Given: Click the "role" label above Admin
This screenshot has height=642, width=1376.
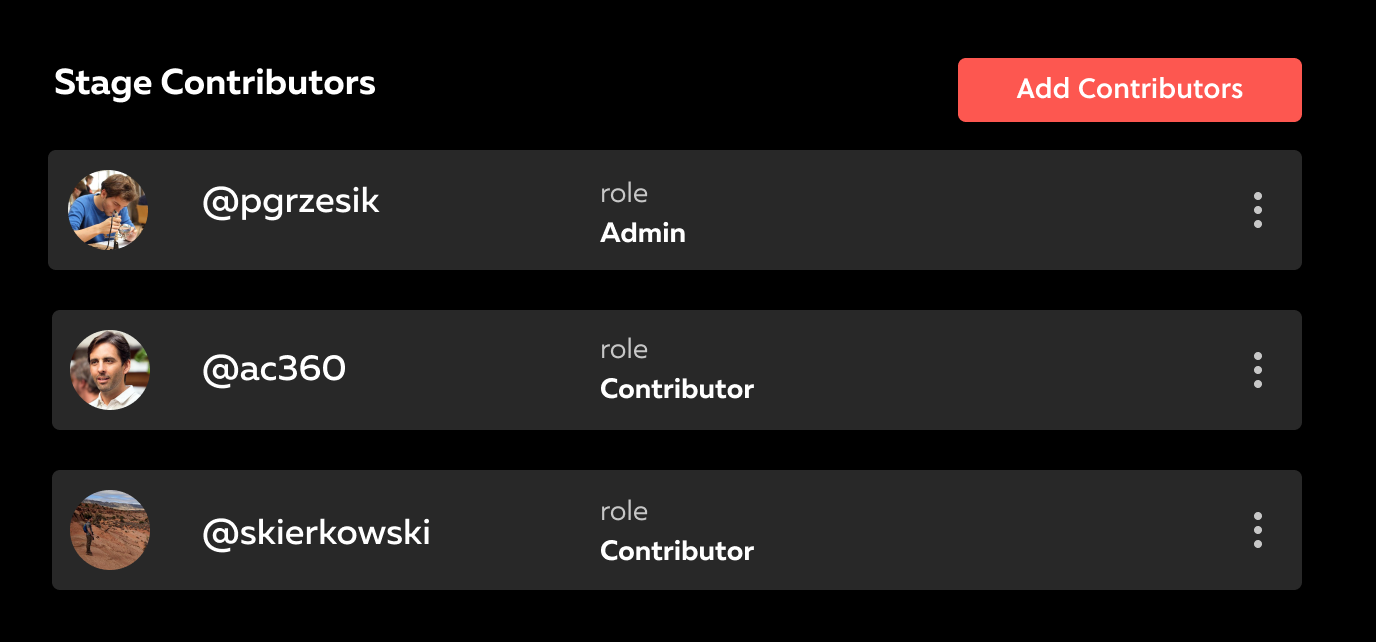Looking at the screenshot, I should point(624,193).
